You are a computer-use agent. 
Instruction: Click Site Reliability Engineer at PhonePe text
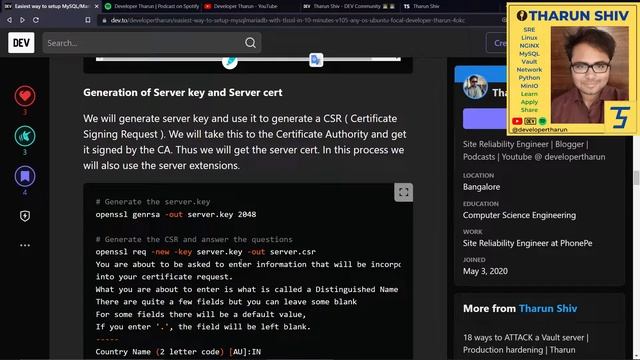click(527, 243)
